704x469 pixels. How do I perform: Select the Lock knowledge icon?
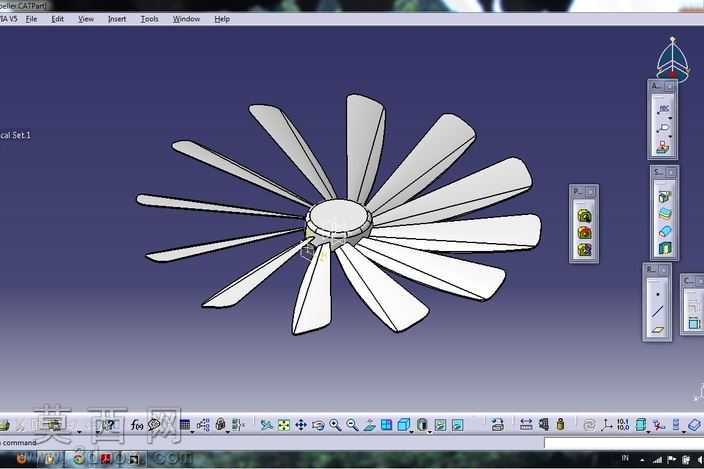220,424
